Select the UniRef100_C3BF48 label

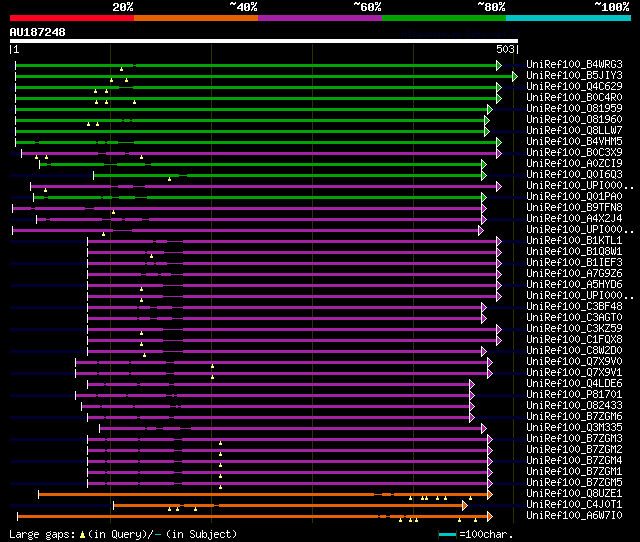(574, 307)
